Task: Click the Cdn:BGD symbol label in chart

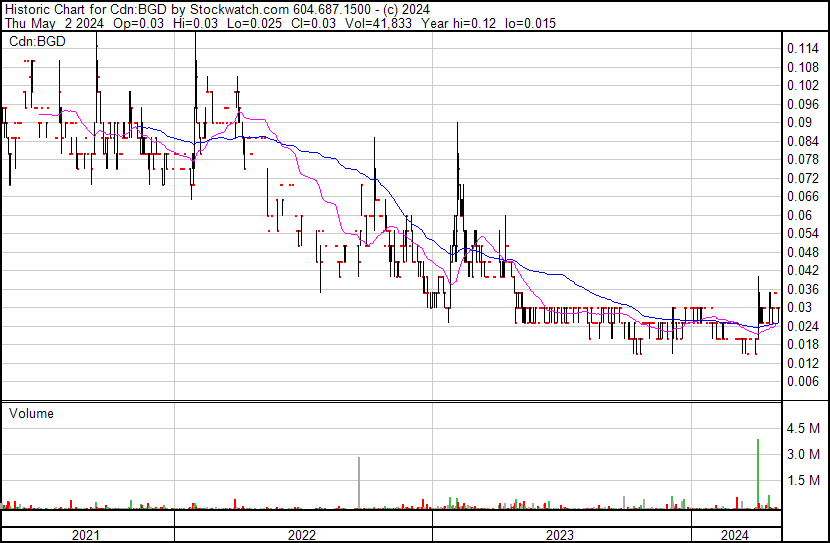Action: coord(37,41)
